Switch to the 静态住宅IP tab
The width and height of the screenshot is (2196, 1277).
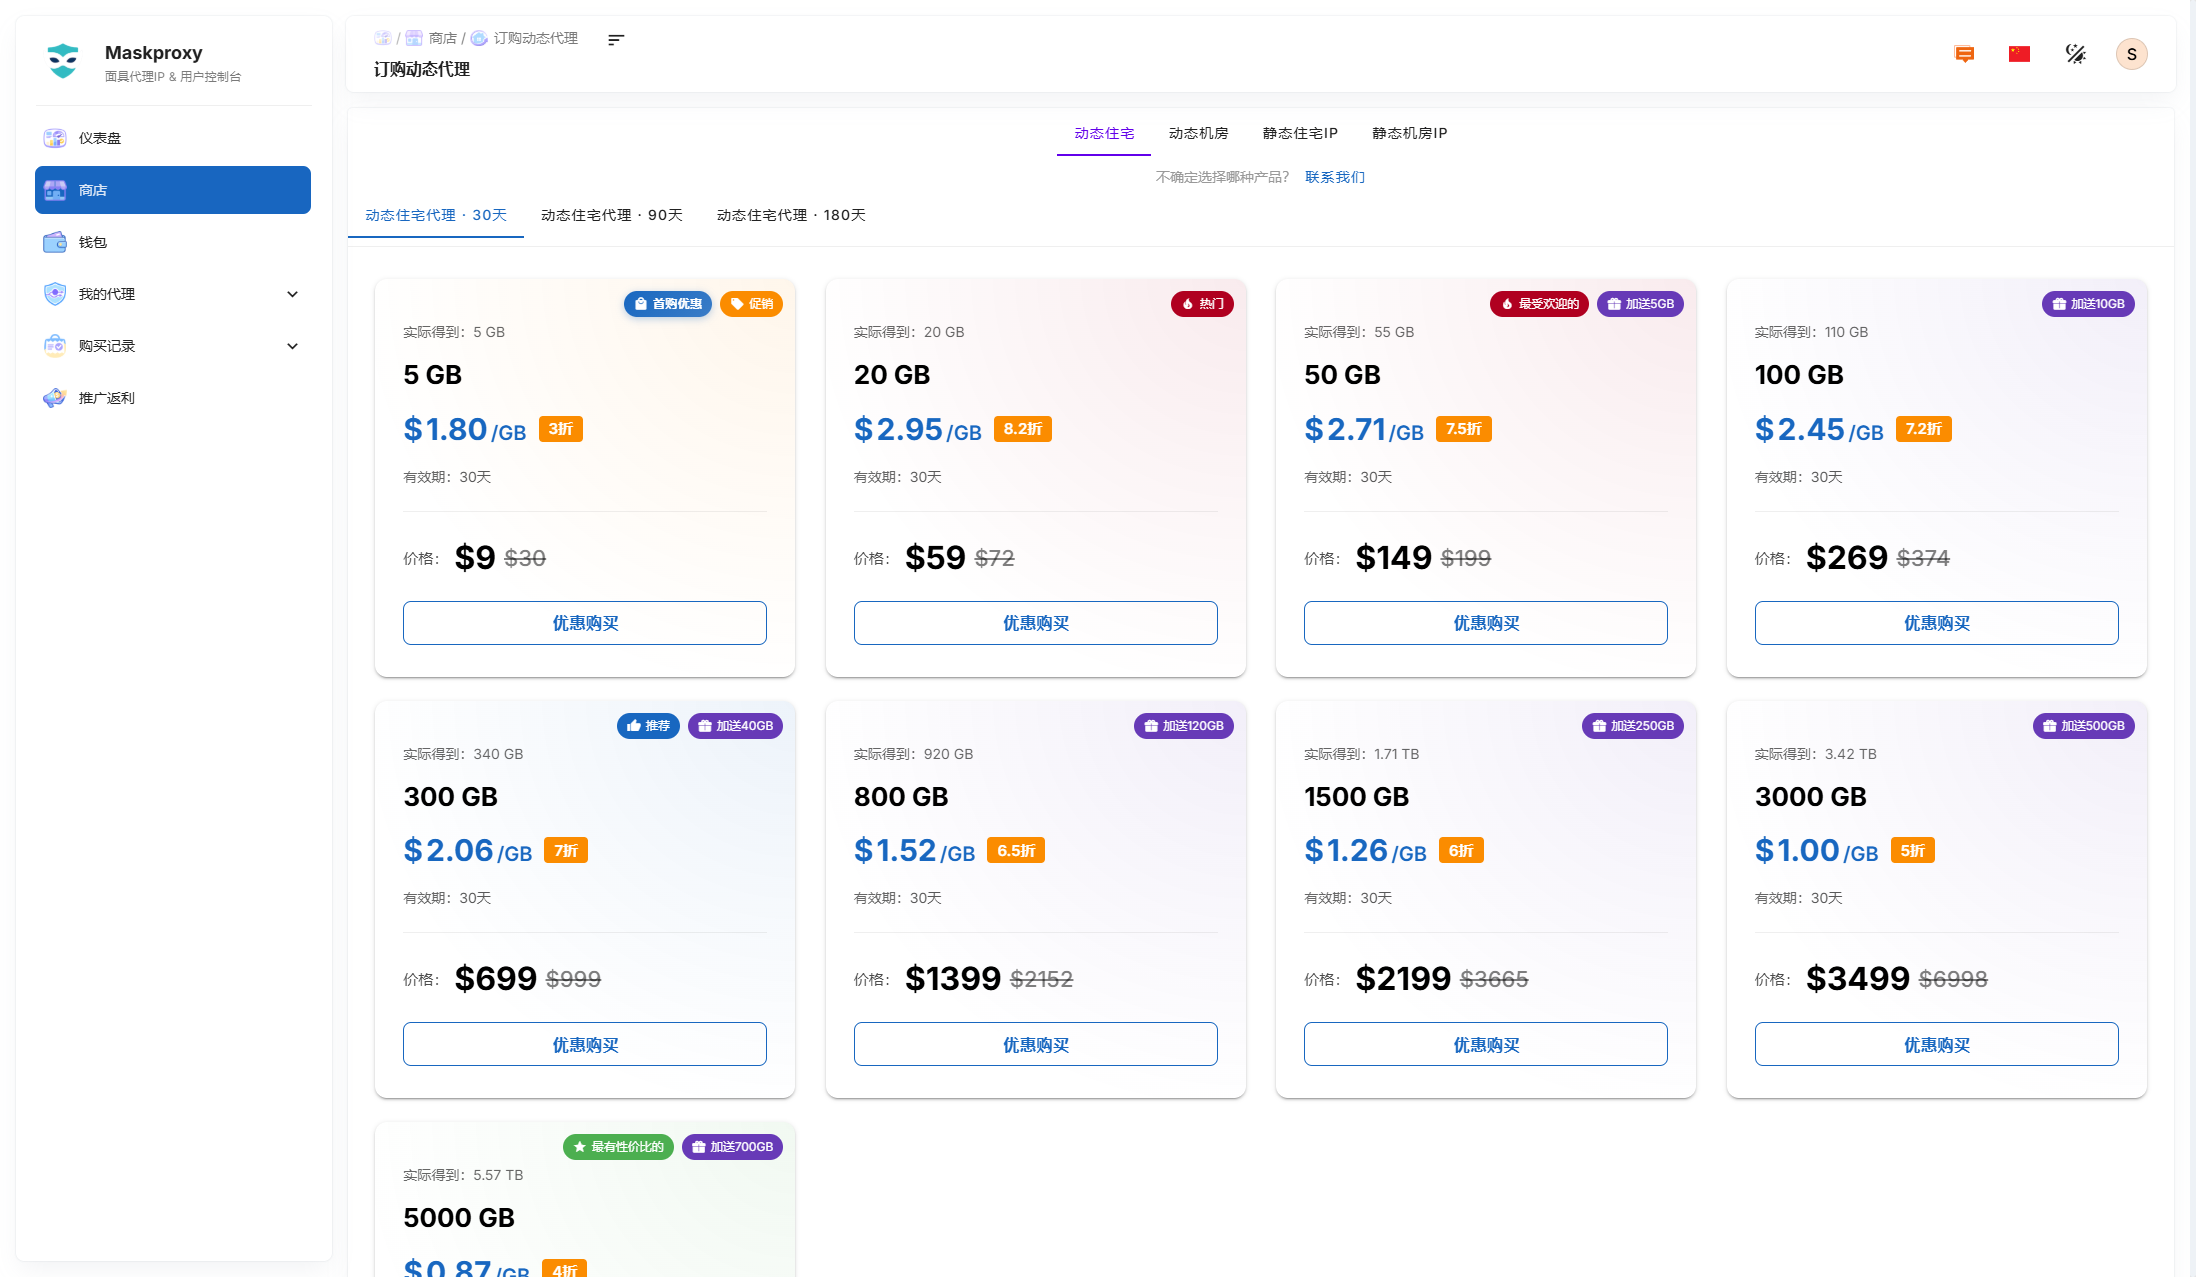coord(1300,133)
